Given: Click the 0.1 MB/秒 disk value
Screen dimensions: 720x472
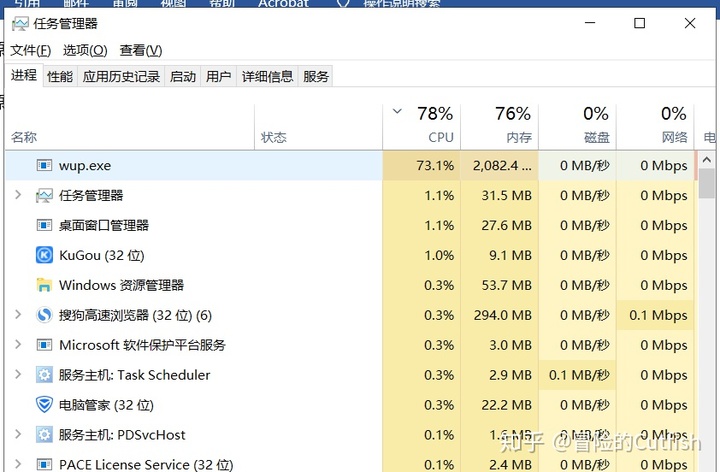Looking at the screenshot, I should point(579,375).
